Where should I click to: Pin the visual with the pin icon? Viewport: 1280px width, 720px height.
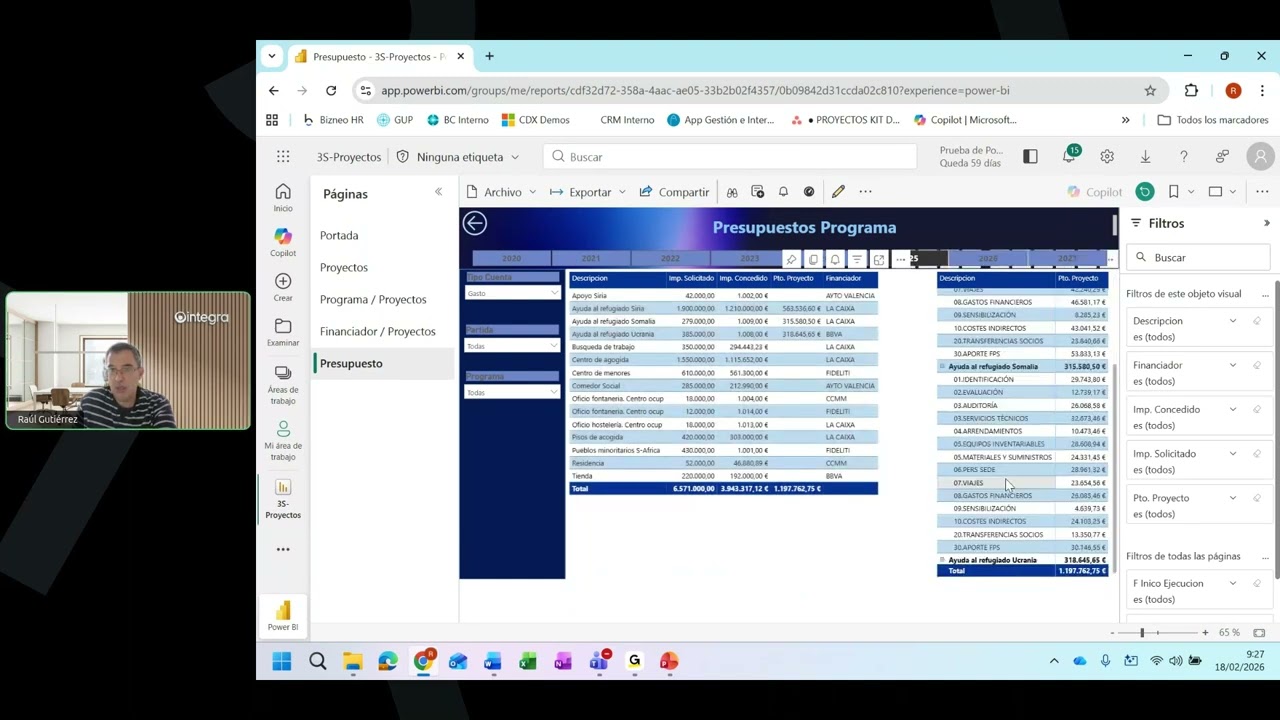point(791,259)
